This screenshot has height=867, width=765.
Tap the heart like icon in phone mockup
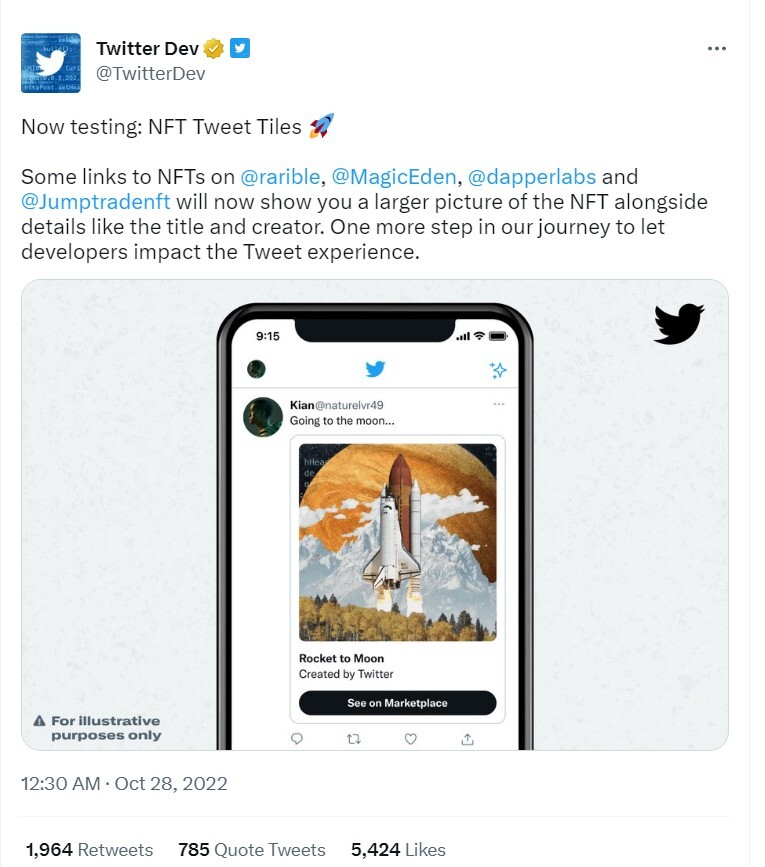coord(411,739)
